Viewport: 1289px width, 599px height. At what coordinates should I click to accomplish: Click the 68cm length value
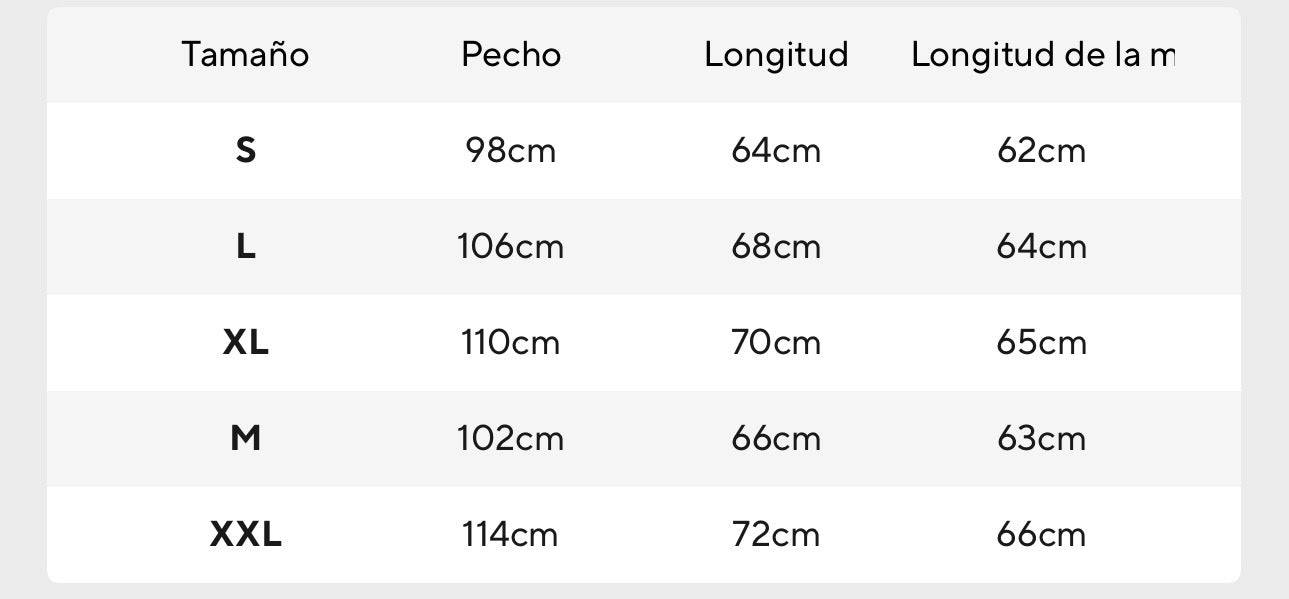(x=776, y=247)
